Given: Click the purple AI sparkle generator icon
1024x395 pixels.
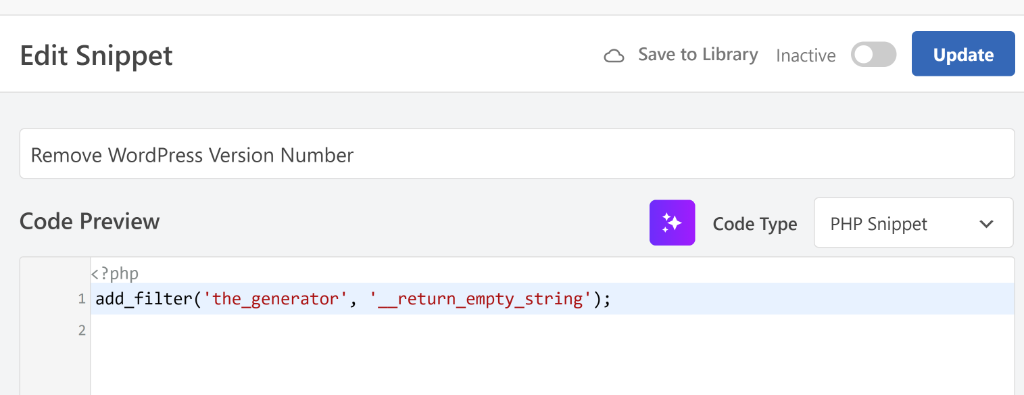Looking at the screenshot, I should point(672,223).
